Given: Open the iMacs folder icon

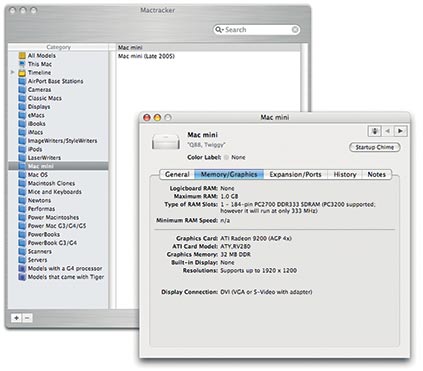Looking at the screenshot, I should tap(22, 132).
